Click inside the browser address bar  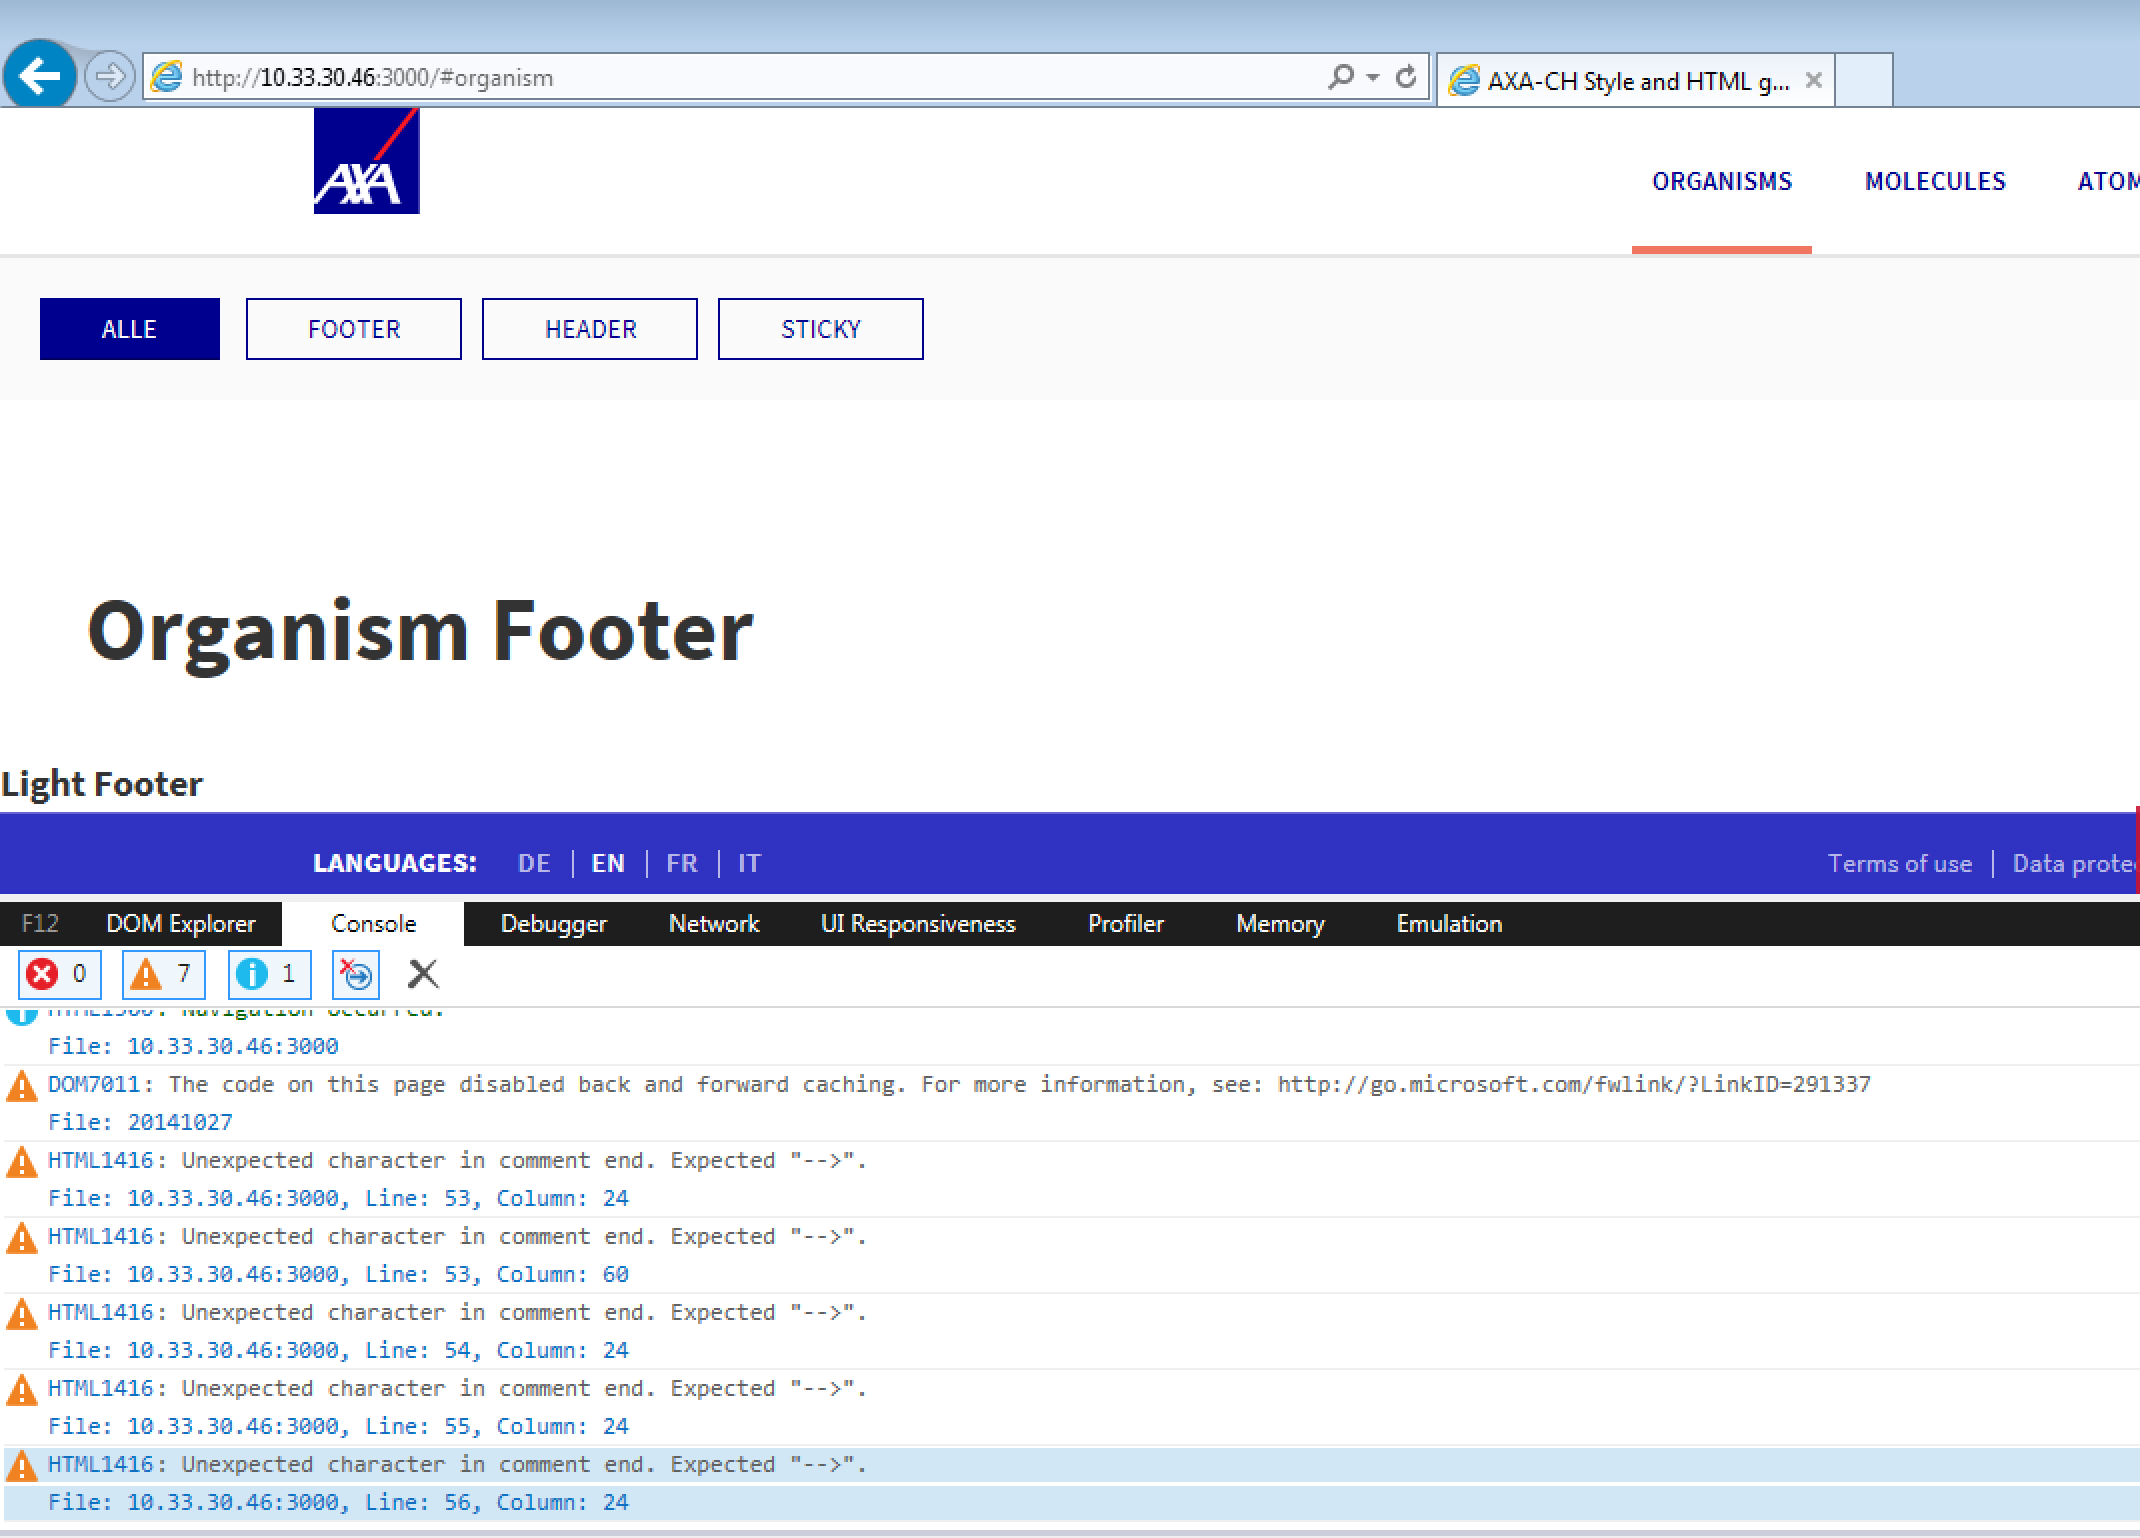[x=700, y=76]
